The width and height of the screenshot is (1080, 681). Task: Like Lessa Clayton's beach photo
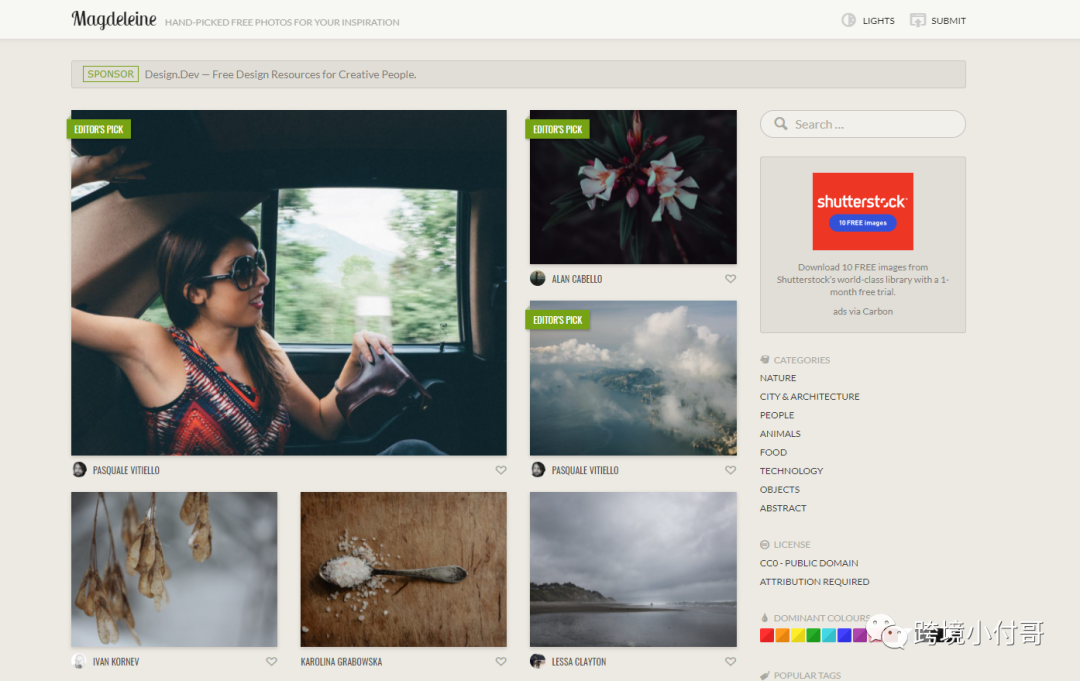pyautogui.click(x=730, y=662)
